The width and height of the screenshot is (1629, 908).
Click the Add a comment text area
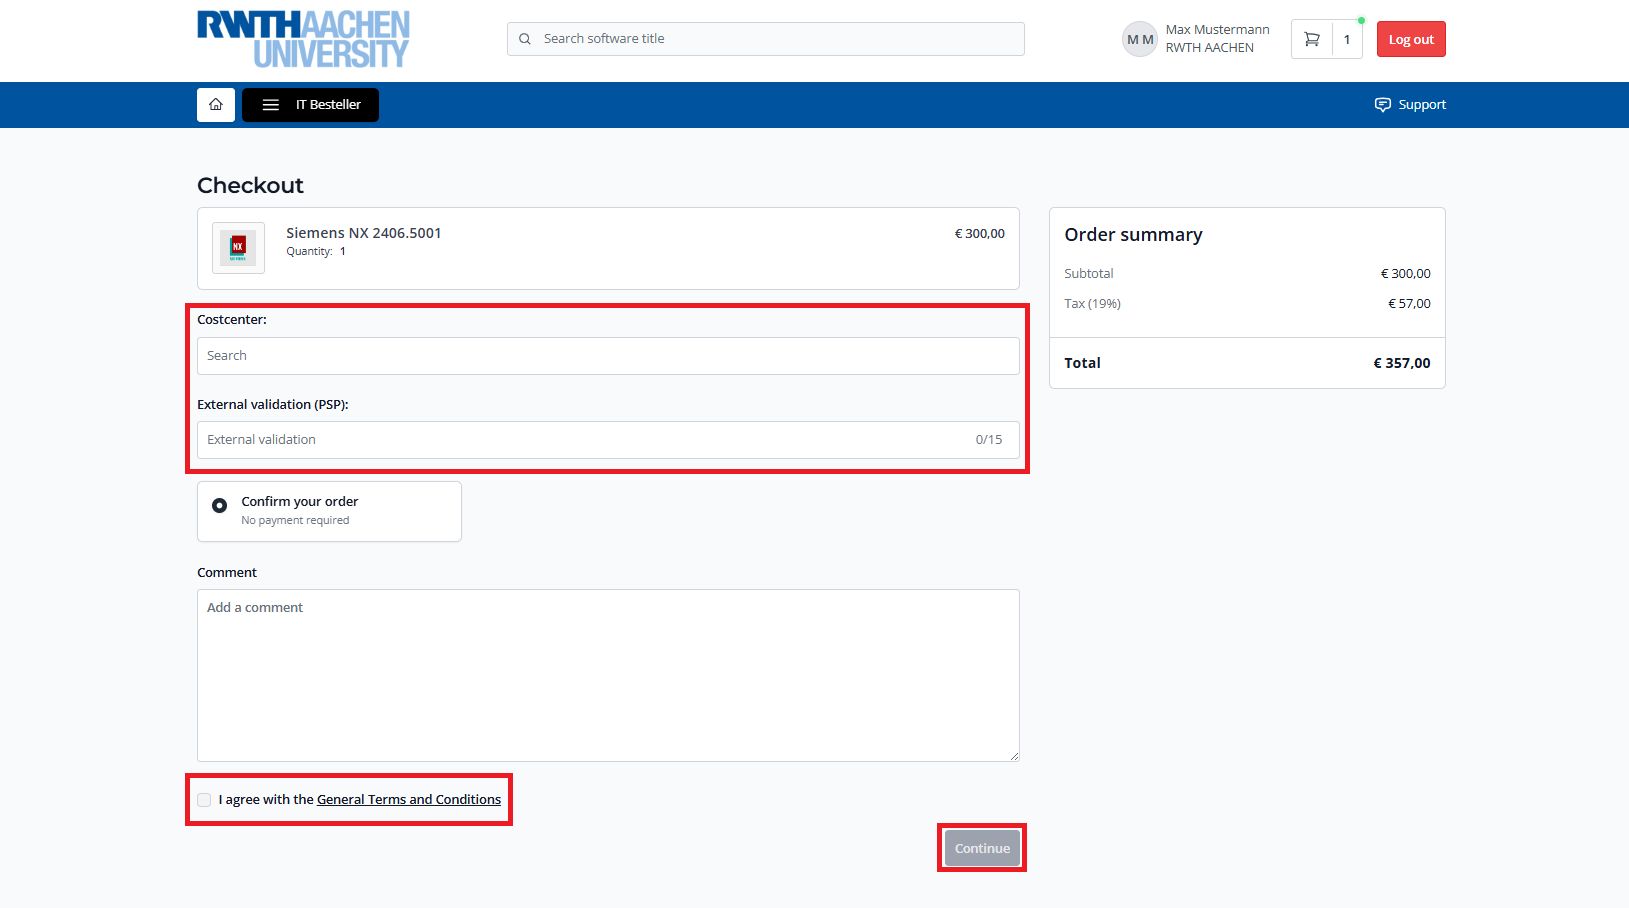pyautogui.click(x=608, y=675)
